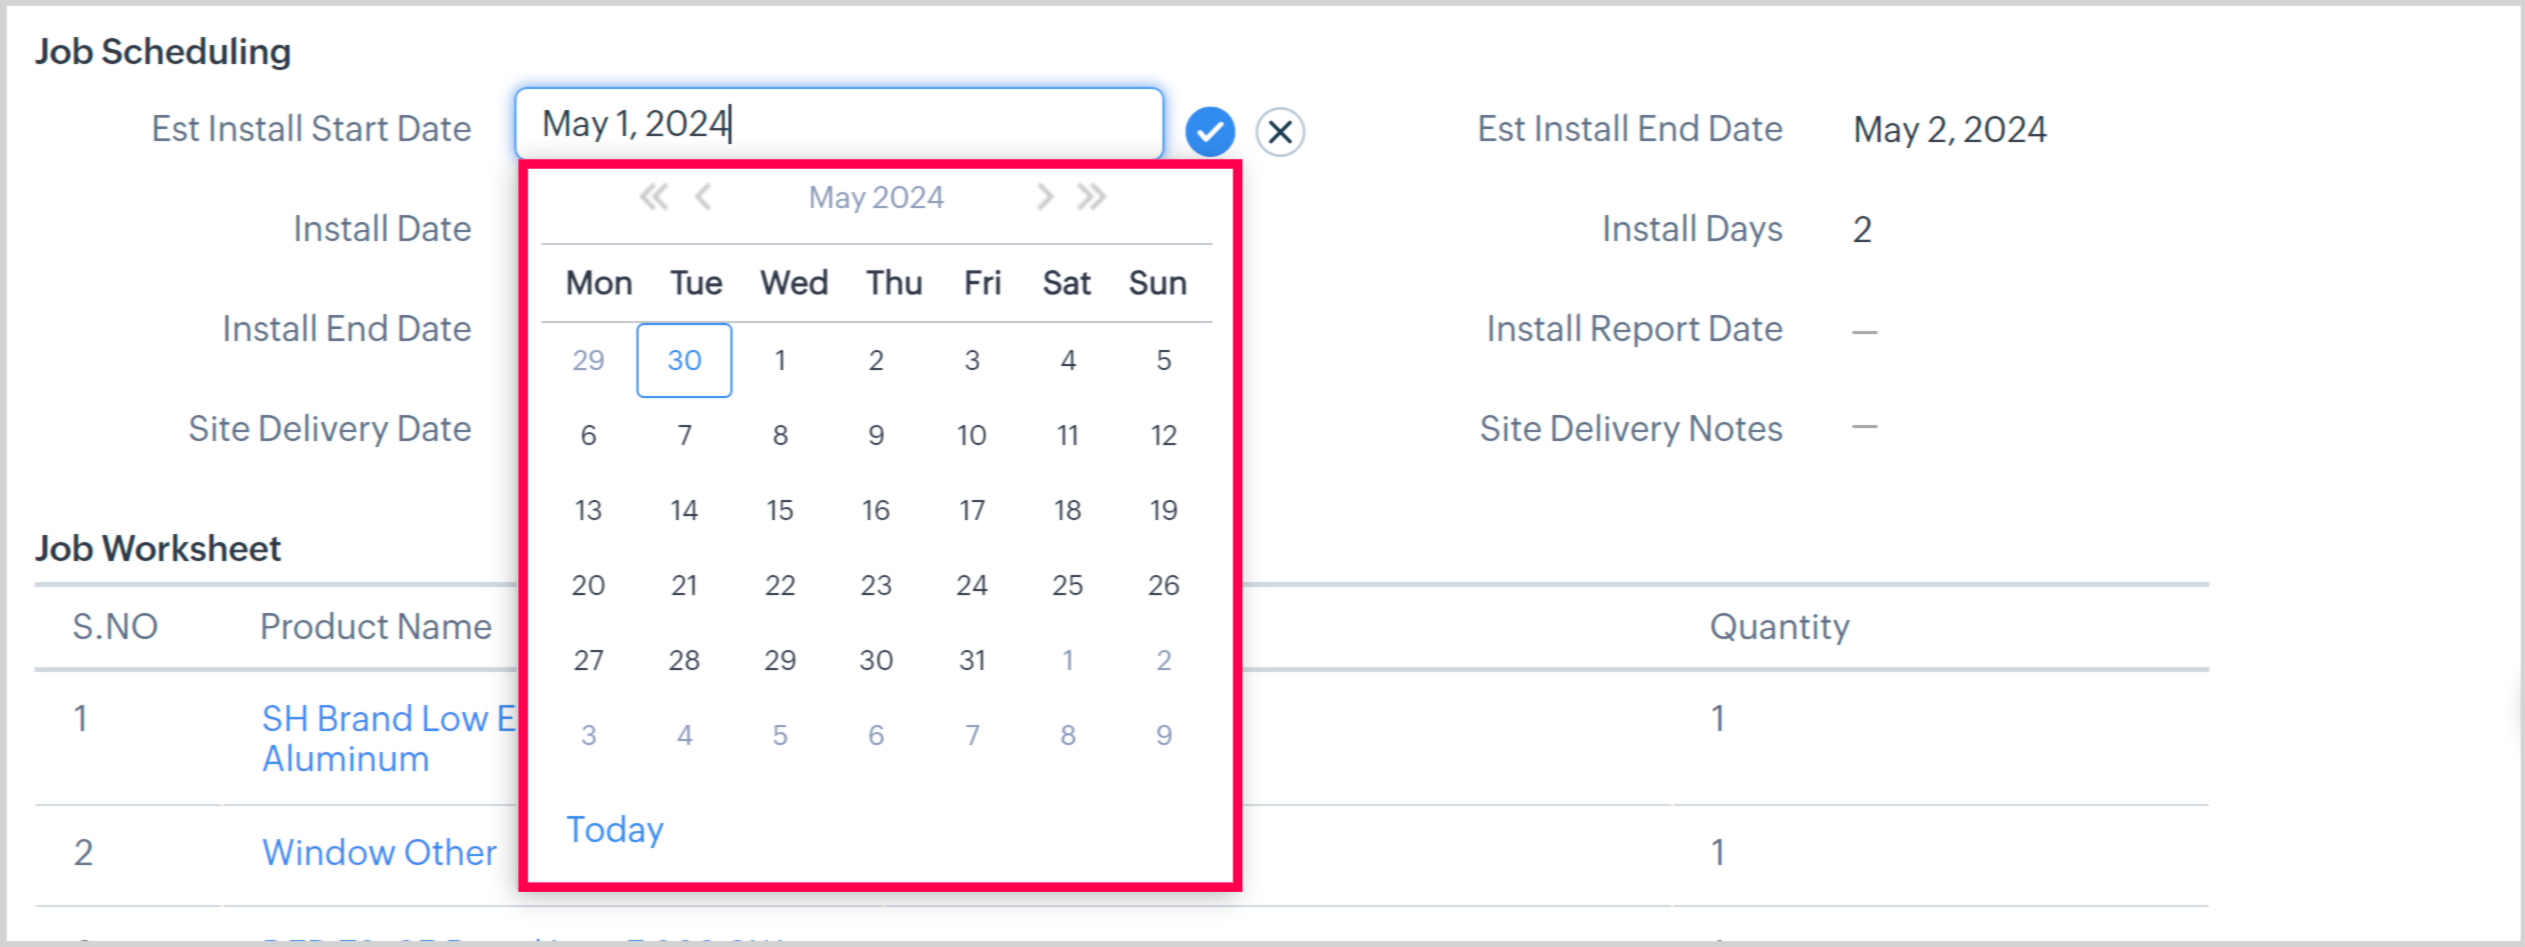Cancel date editing with the X icon

[x=1280, y=132]
